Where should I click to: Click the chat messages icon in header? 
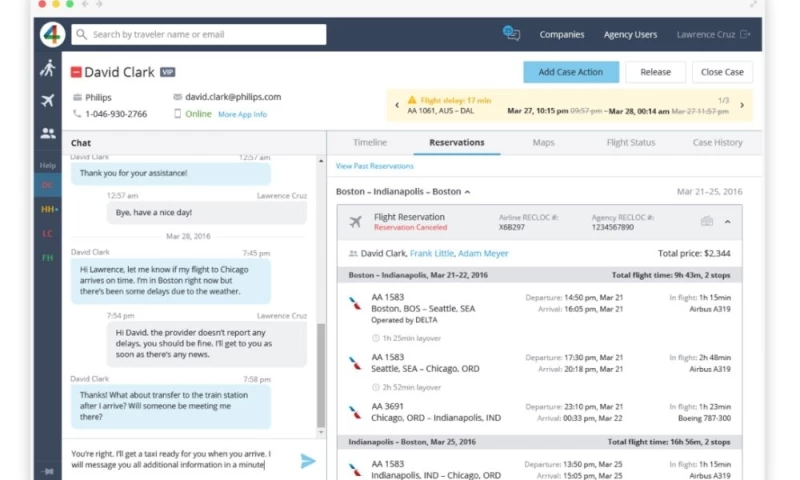[511, 34]
